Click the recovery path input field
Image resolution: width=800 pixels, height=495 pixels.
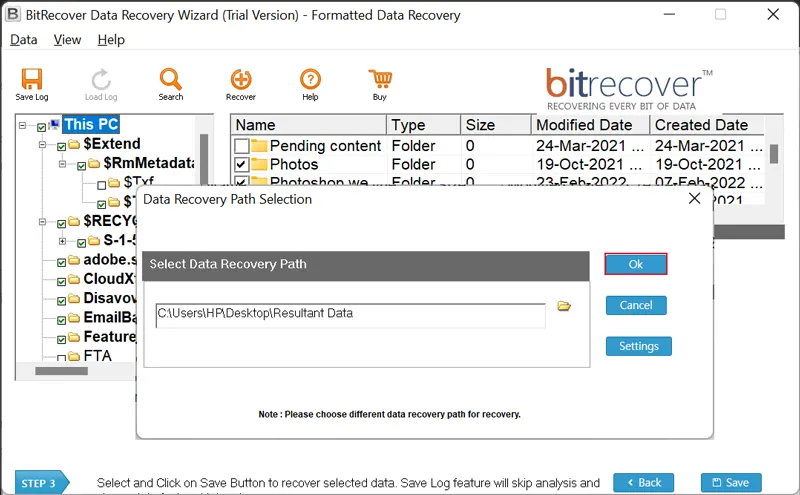pos(351,315)
